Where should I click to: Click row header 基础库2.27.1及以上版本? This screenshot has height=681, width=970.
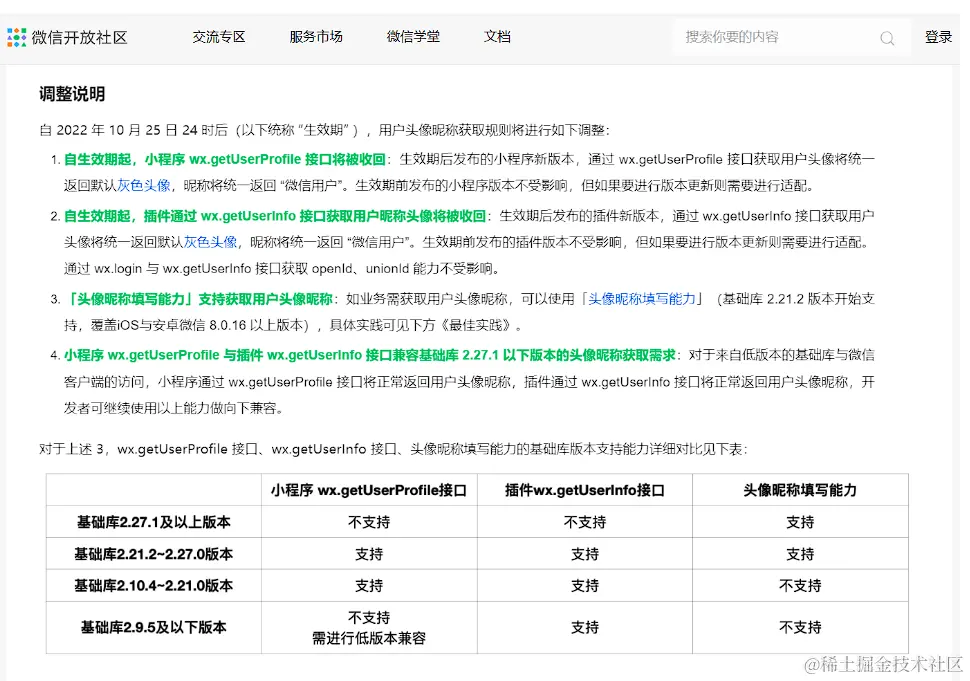(153, 522)
